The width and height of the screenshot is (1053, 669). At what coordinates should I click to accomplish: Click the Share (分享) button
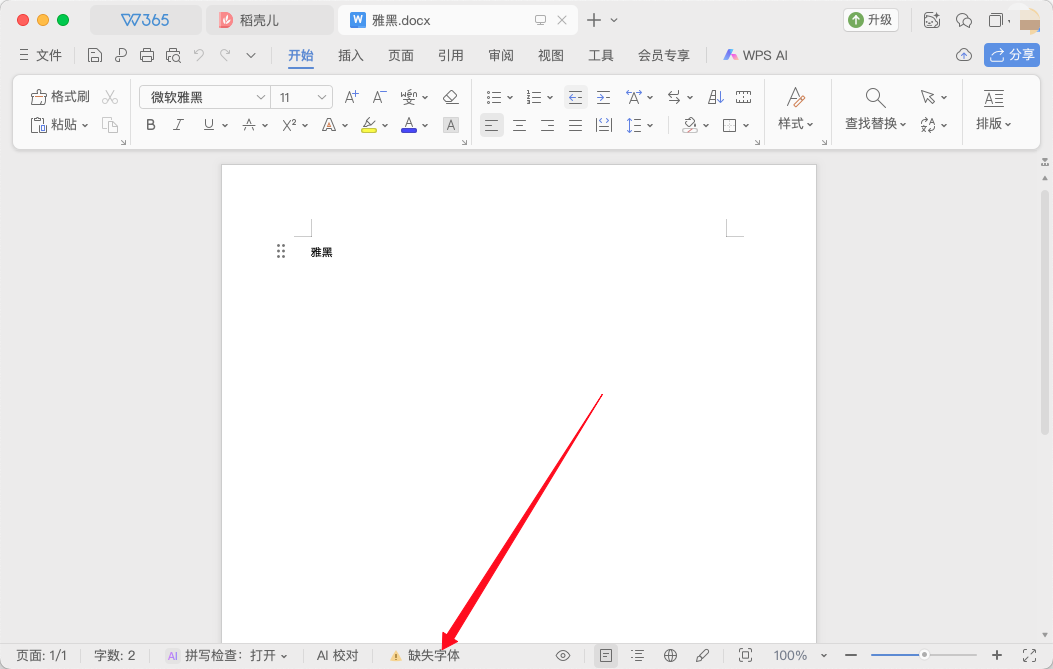tap(1011, 55)
